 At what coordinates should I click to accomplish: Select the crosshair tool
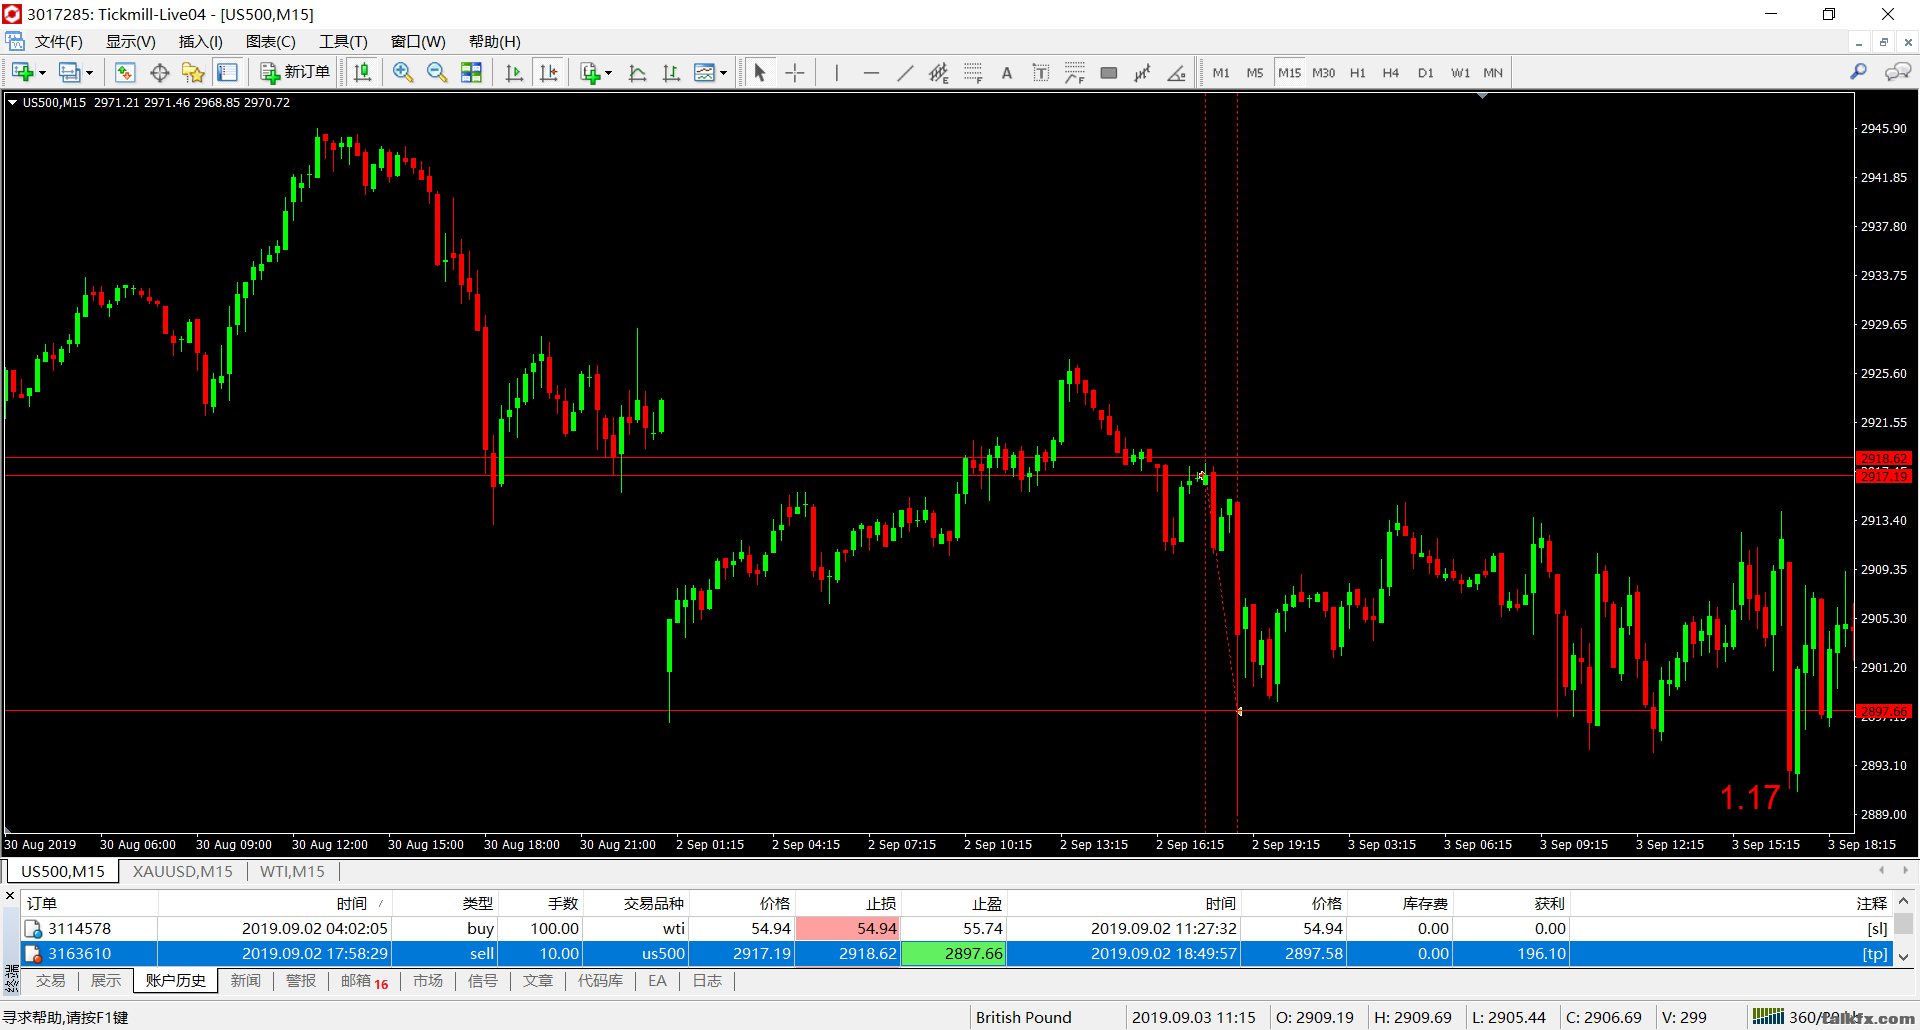pyautogui.click(x=795, y=72)
